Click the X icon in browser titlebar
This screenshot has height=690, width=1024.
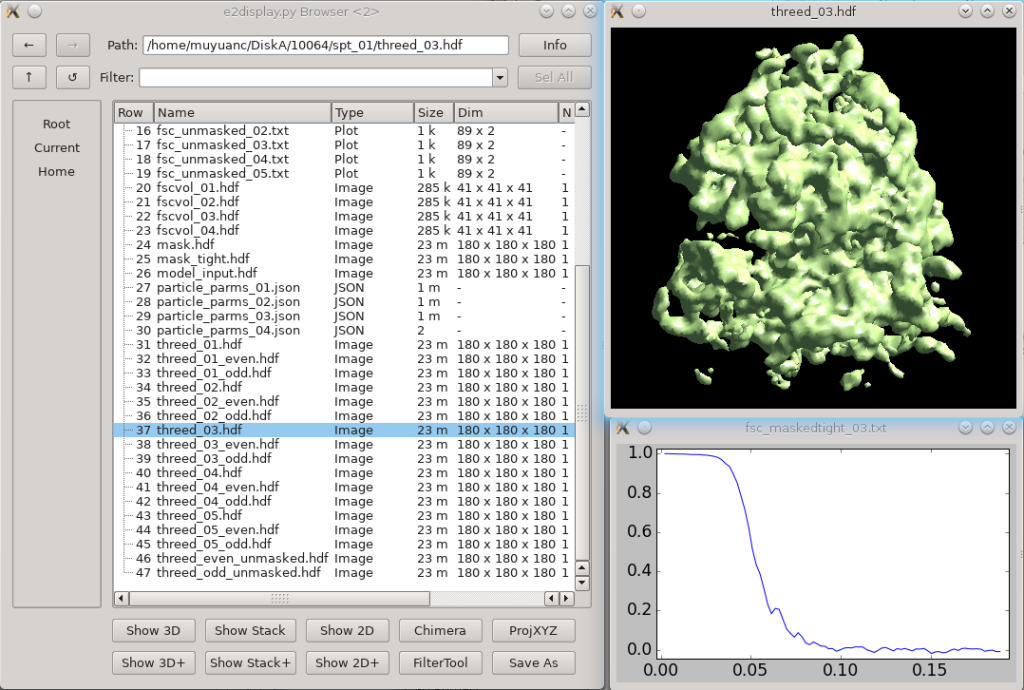[13, 11]
